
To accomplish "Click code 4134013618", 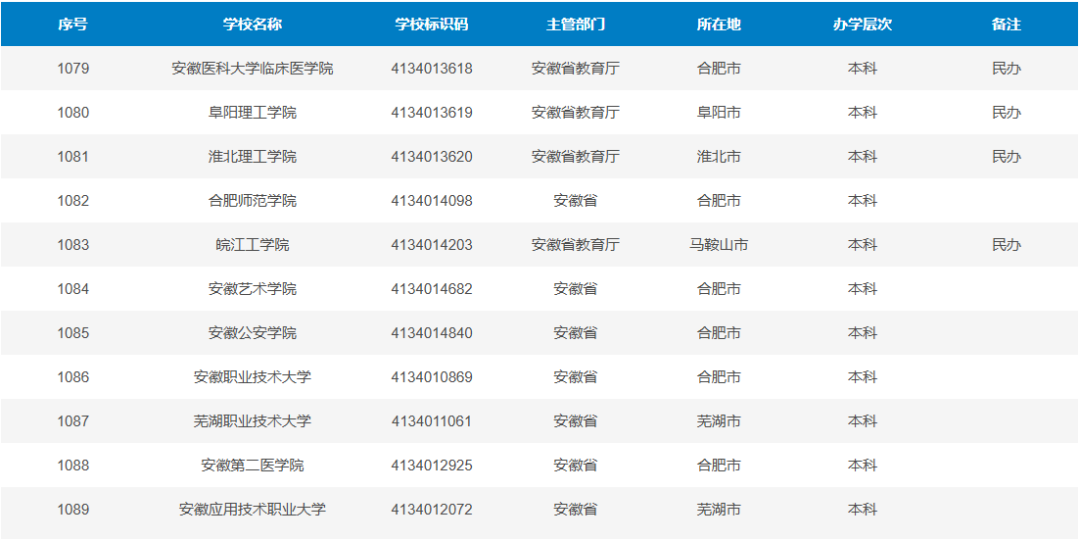I will (x=431, y=68).
